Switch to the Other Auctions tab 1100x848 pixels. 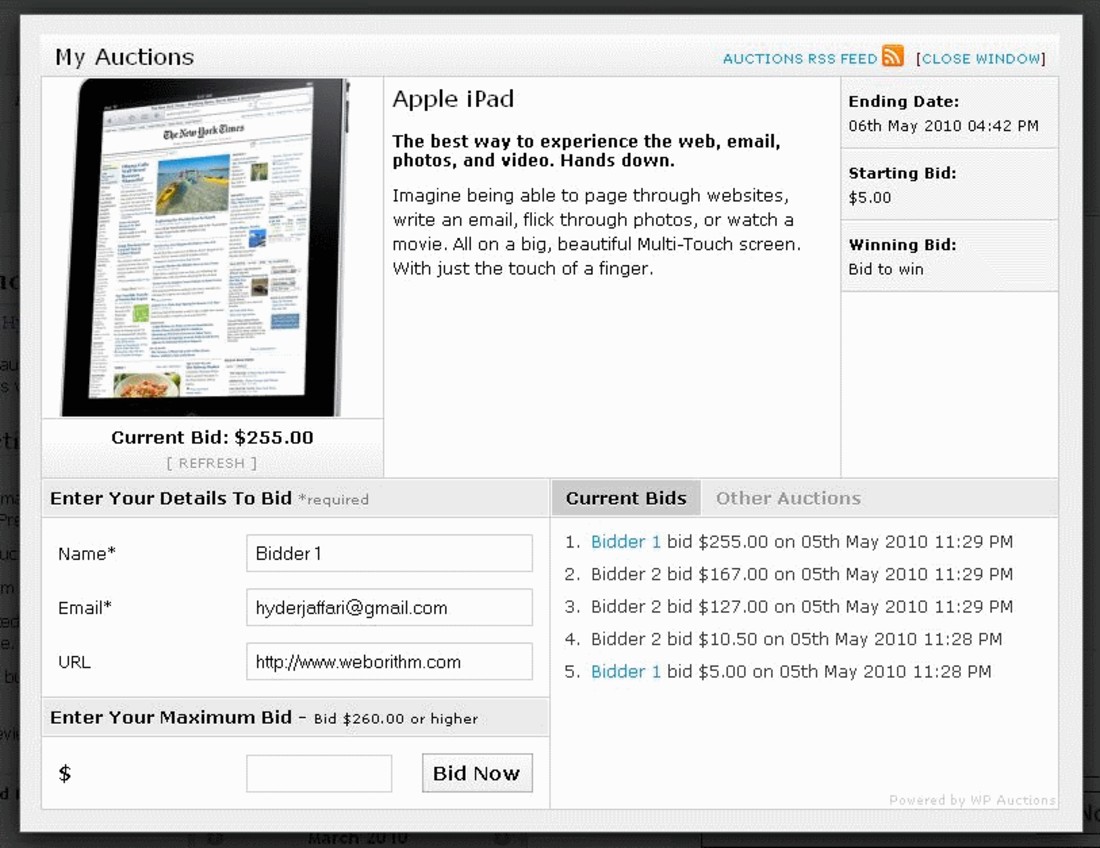[788, 498]
